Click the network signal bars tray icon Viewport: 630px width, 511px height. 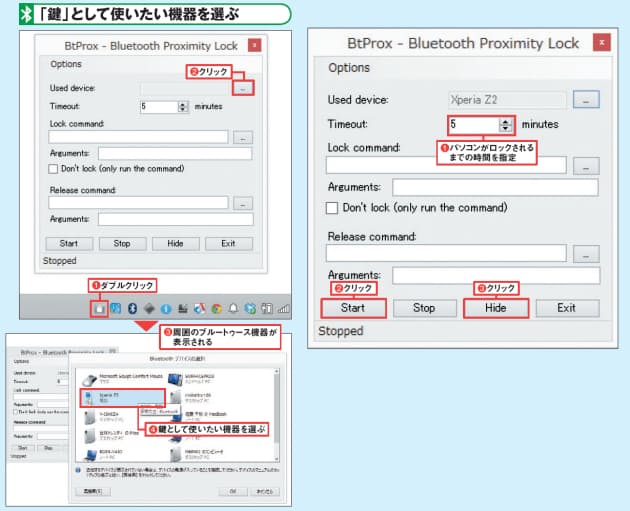[x=283, y=309]
